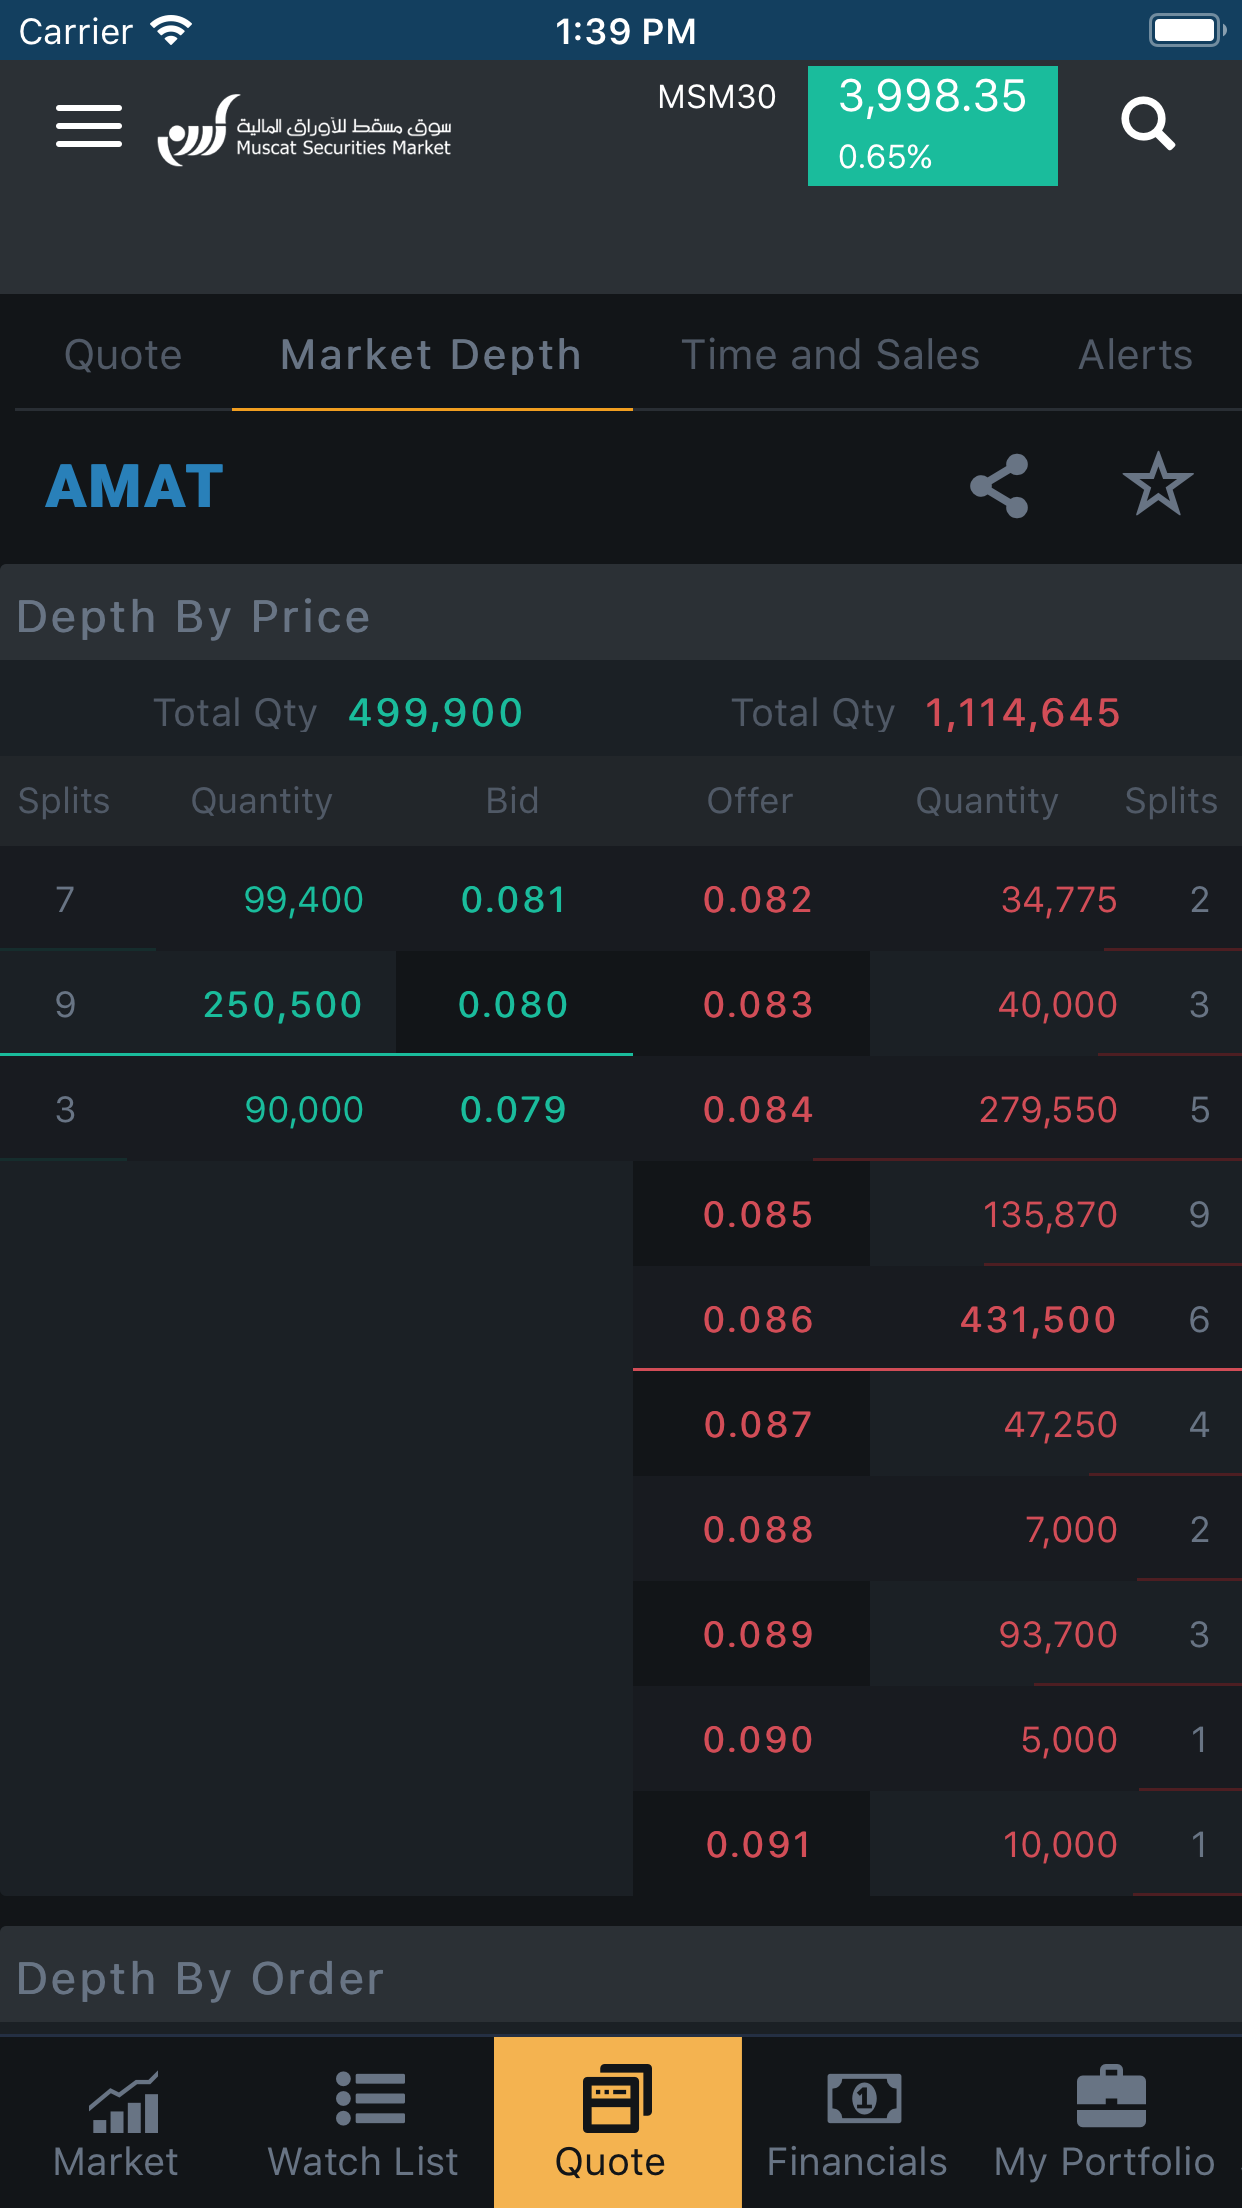This screenshot has height=2208, width=1242.
Task: Switch to Time and Sales tab
Action: point(830,355)
